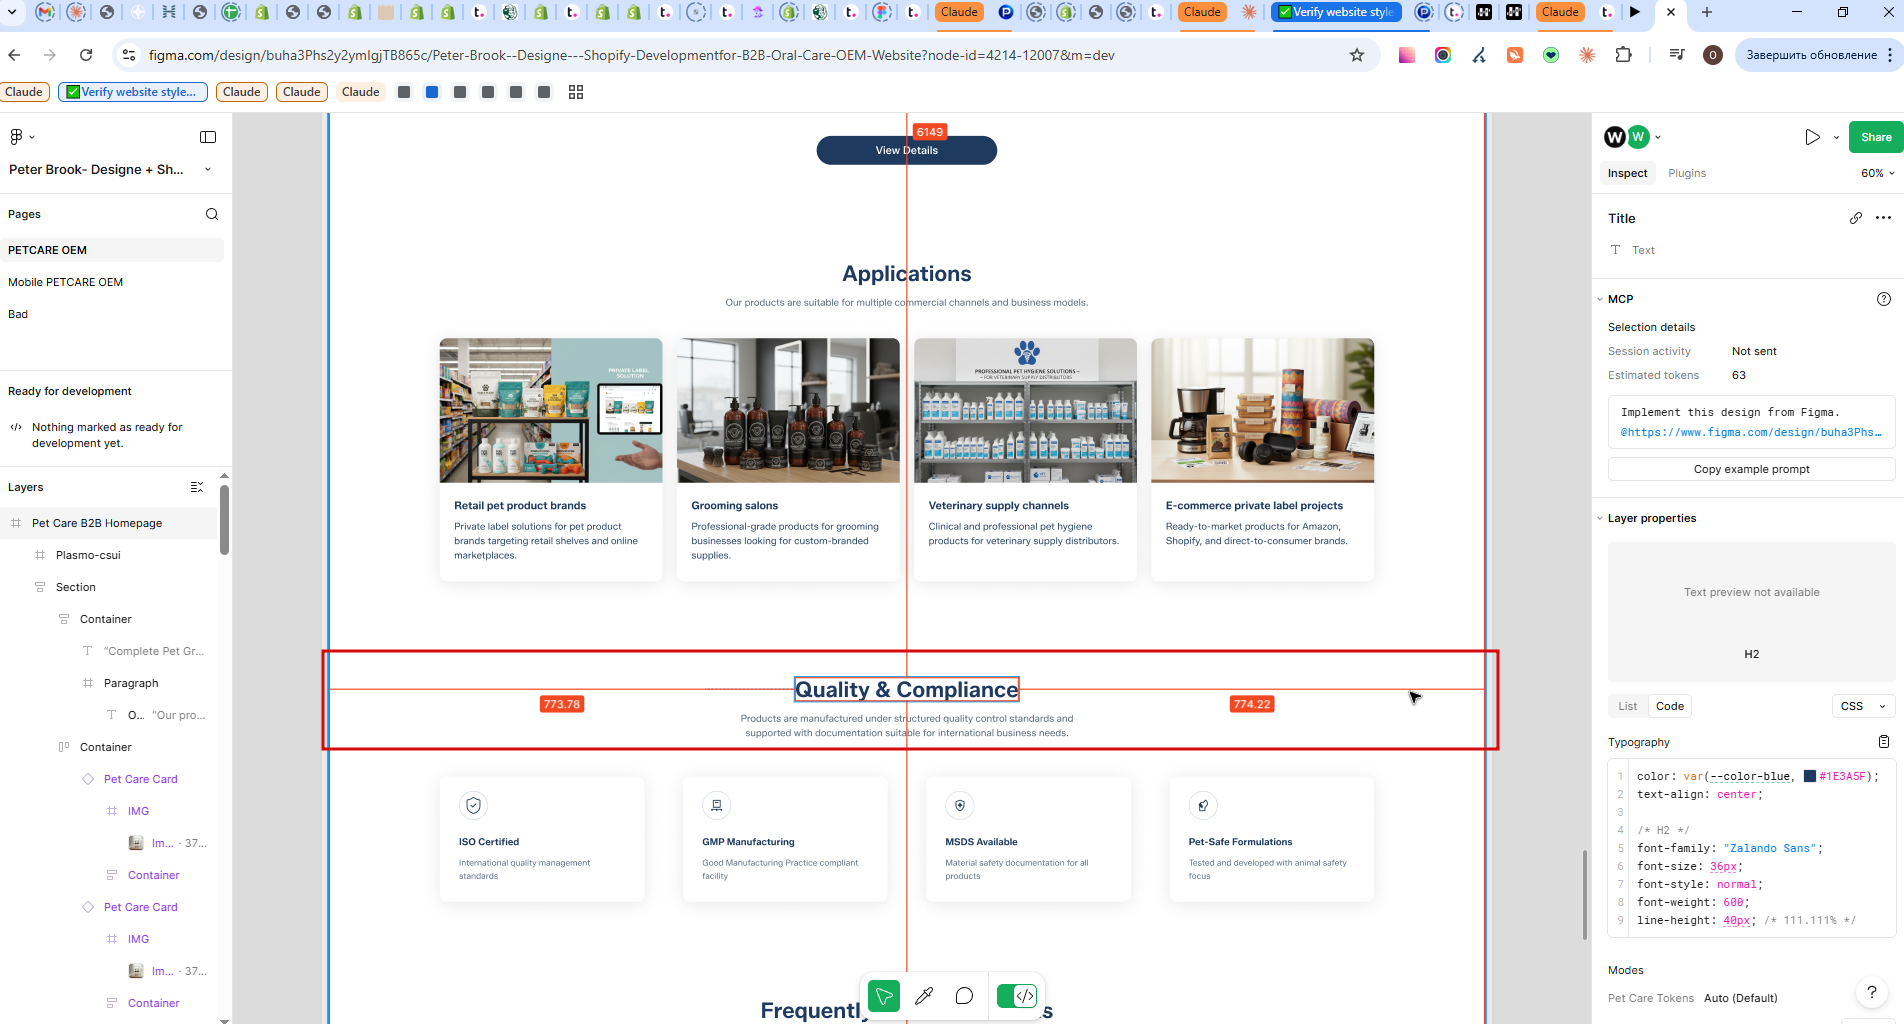The image size is (1904, 1024).
Task: Select Pet Care B2B Homepage layer
Action: [x=108, y=523]
